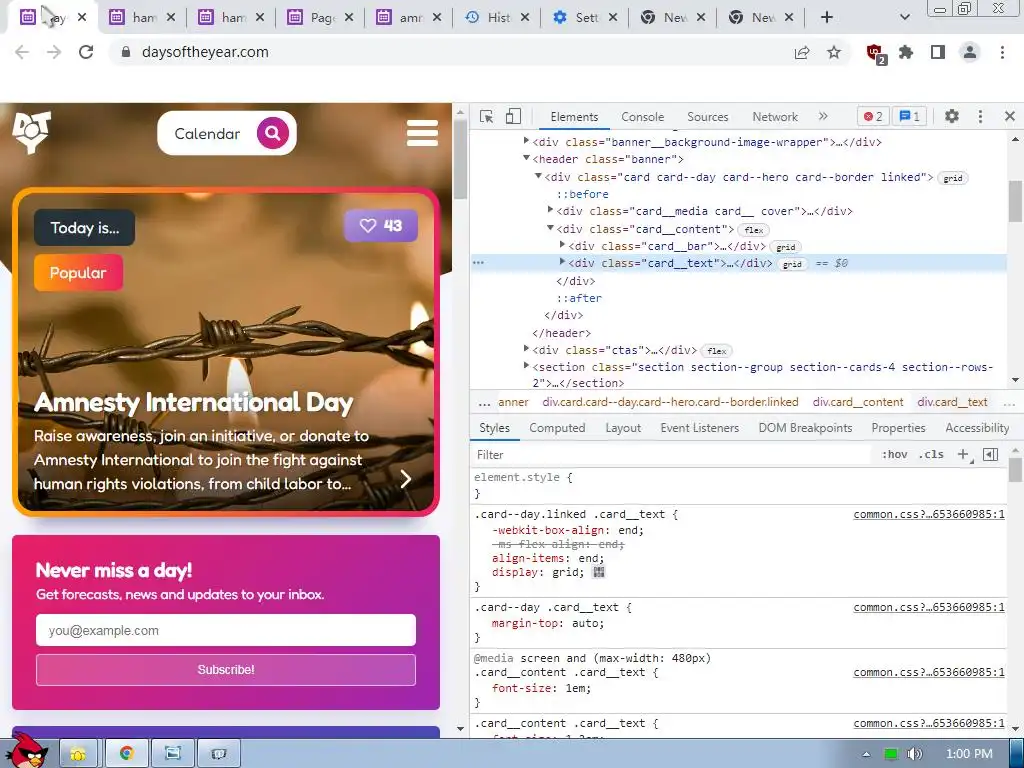Expand the card__media div node
The height and width of the screenshot is (768, 1024).
[x=550, y=210]
